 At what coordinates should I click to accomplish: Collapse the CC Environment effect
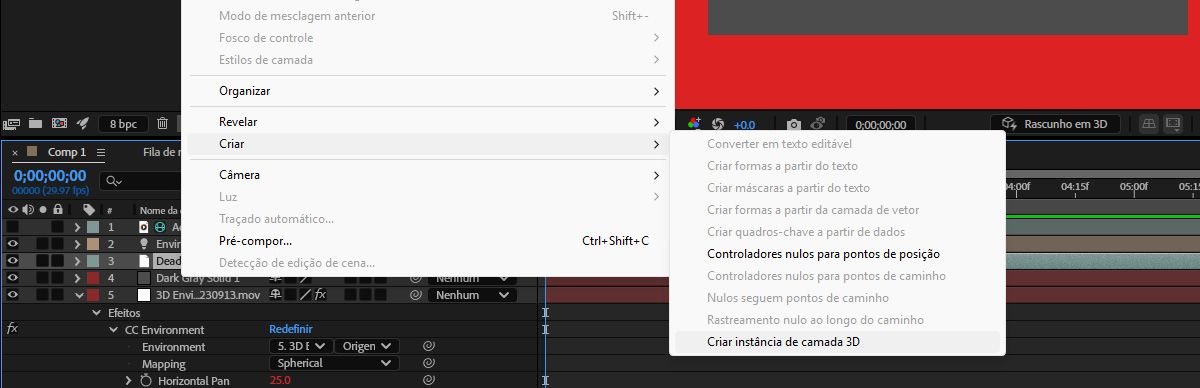pyautogui.click(x=113, y=329)
